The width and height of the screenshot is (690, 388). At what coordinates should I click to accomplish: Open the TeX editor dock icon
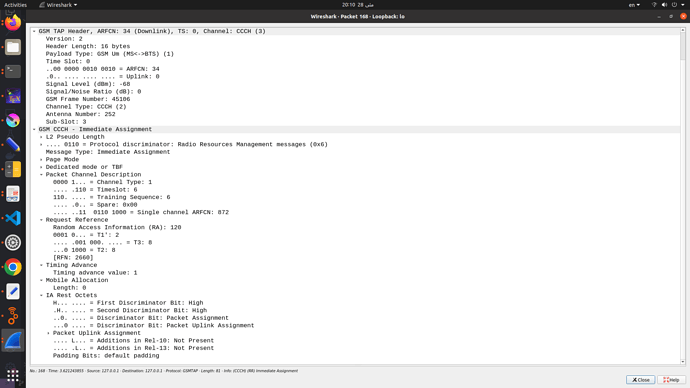[13, 96]
